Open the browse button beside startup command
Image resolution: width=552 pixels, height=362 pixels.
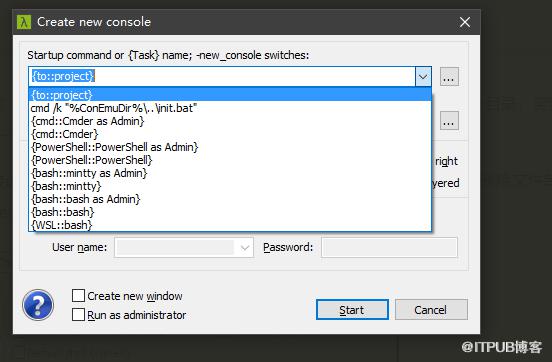click(x=449, y=76)
